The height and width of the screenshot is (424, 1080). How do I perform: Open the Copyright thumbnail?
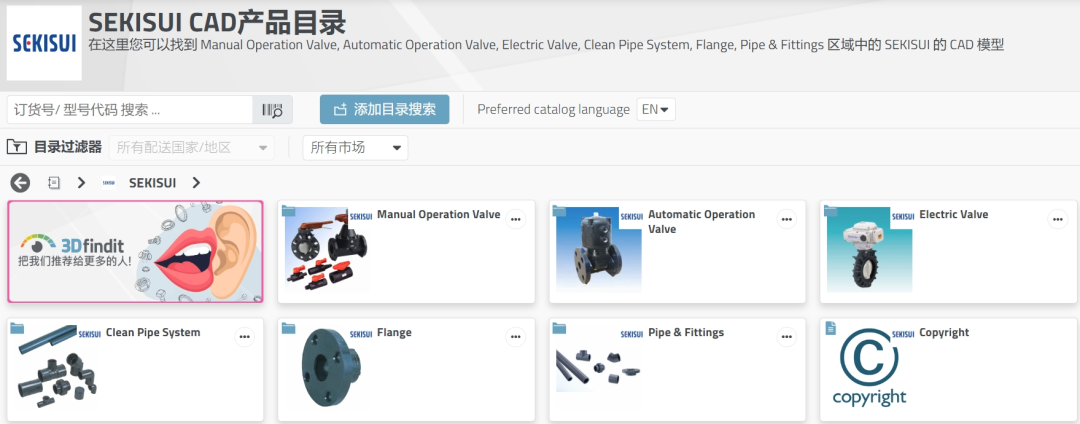(x=869, y=368)
